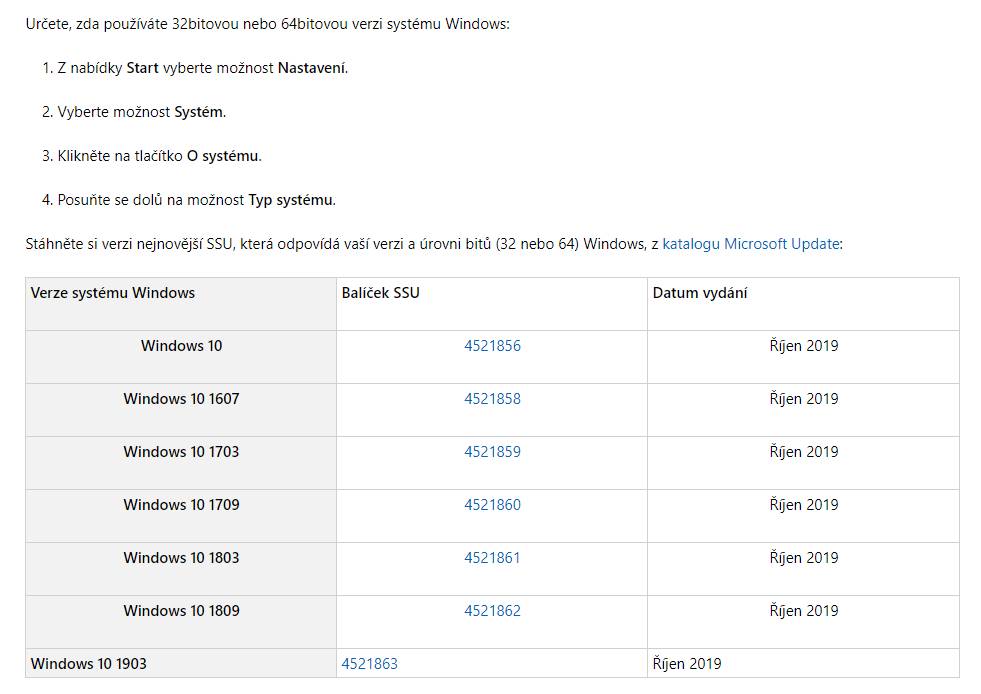Click the bold Typ systému text
Image resolution: width=981 pixels, height=694 pixels.
[x=290, y=200]
